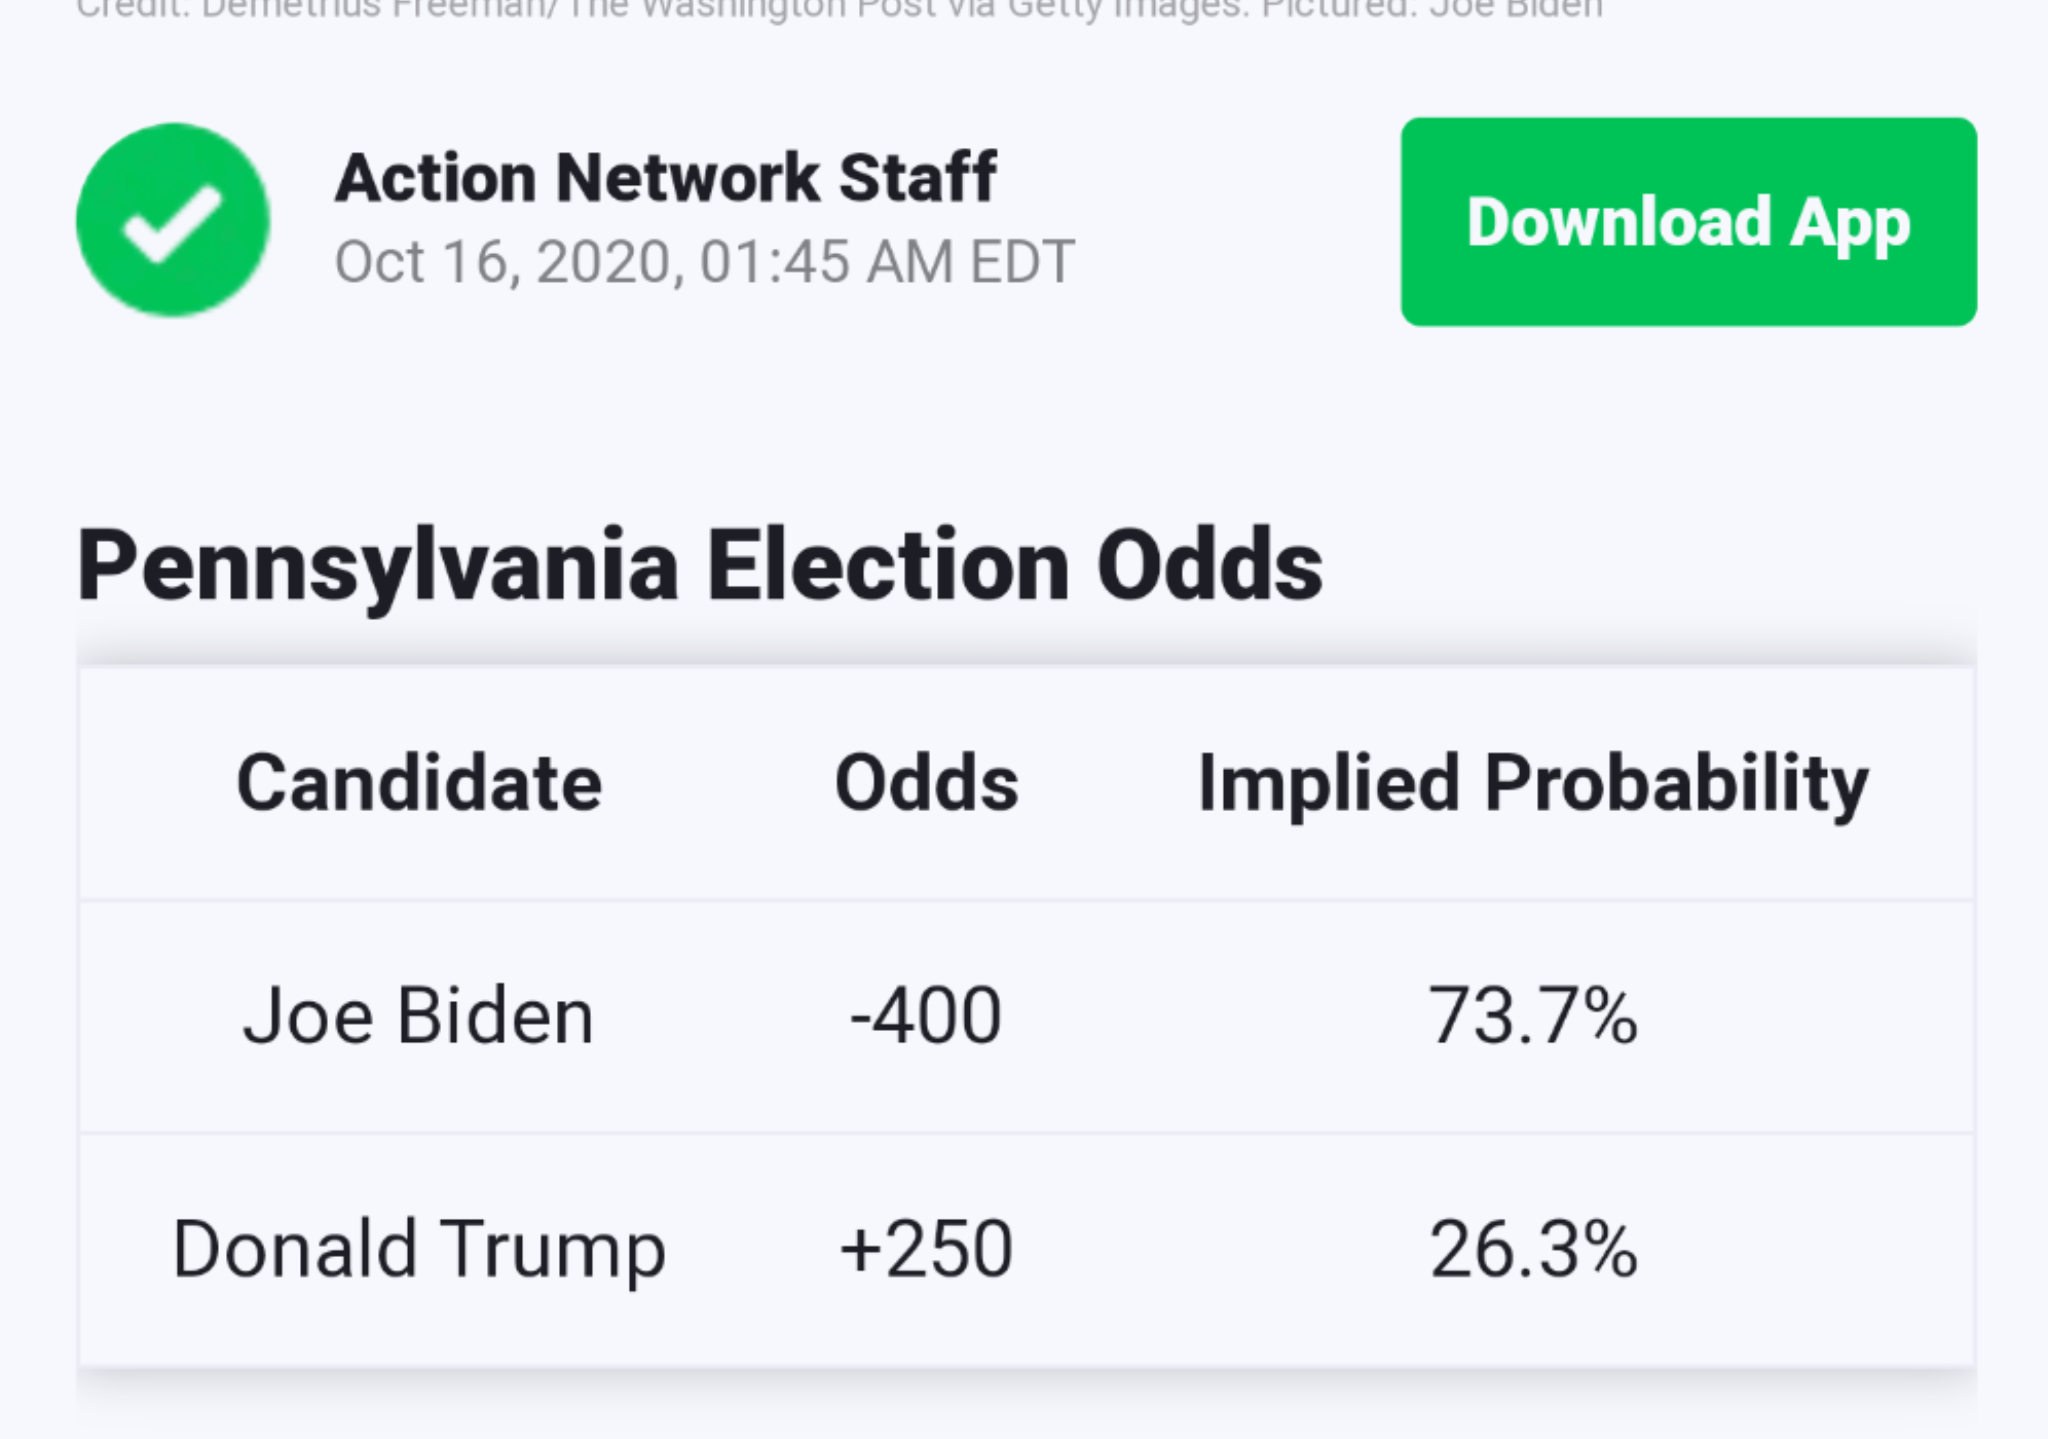Click the 'Pictured: Joe Biden' caption

pos(1432,10)
